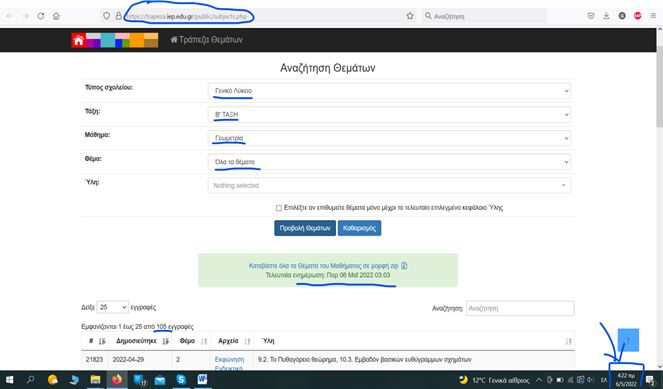The width and height of the screenshot is (663, 389).
Task: Click the 'Αναζήτηση Θεμάτων' page heading
Action: click(x=328, y=68)
